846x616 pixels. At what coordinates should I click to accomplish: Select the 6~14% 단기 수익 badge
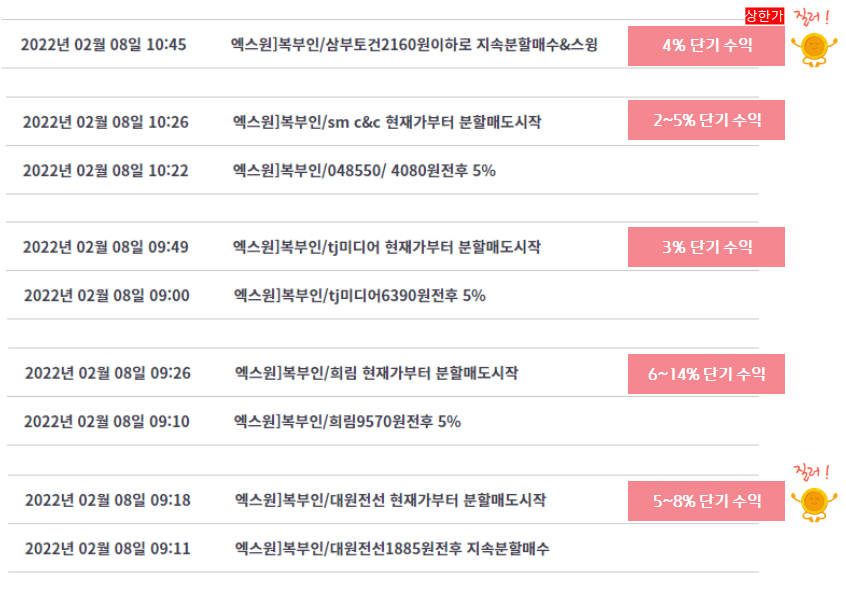706,374
